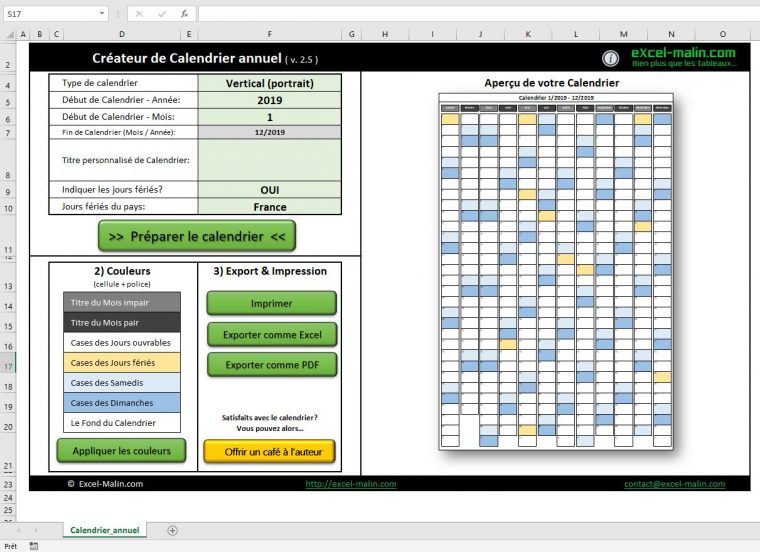Click the Prêt status bar text
Screen dimensions: 760x552
tap(11, 546)
